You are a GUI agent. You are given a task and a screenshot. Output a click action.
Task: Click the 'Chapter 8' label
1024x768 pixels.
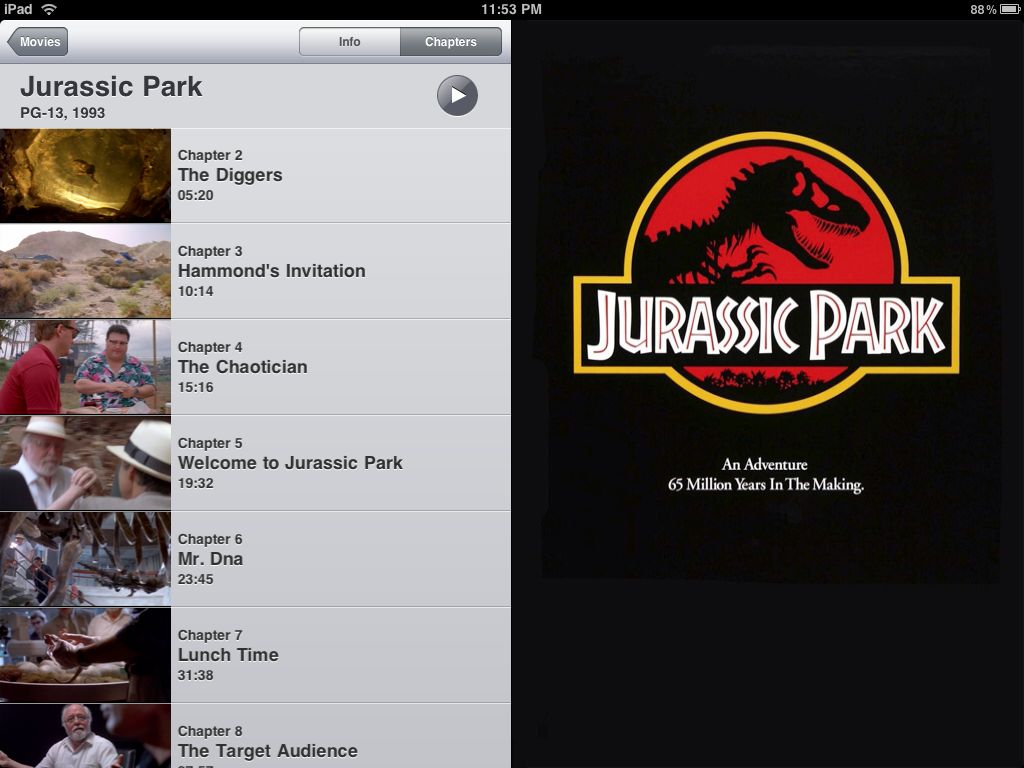tap(210, 731)
